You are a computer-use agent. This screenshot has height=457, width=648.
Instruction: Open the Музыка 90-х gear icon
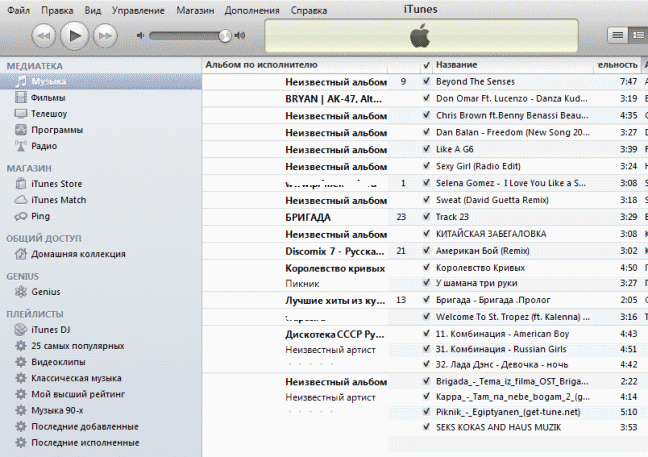tap(21, 410)
